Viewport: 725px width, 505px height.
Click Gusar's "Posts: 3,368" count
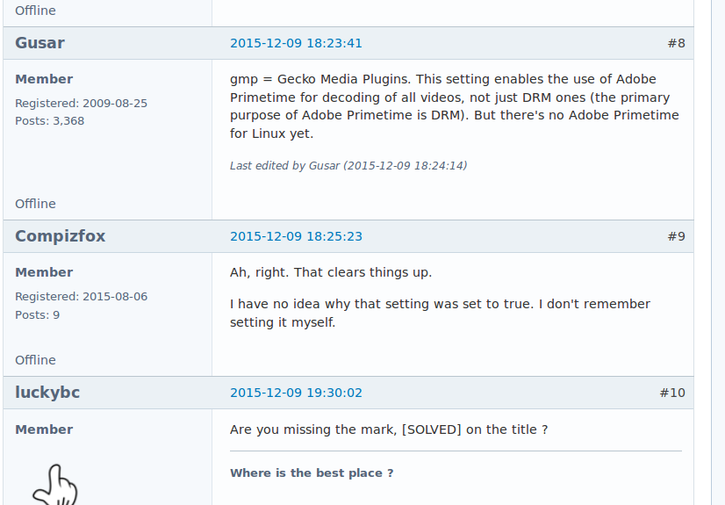pos(49,121)
